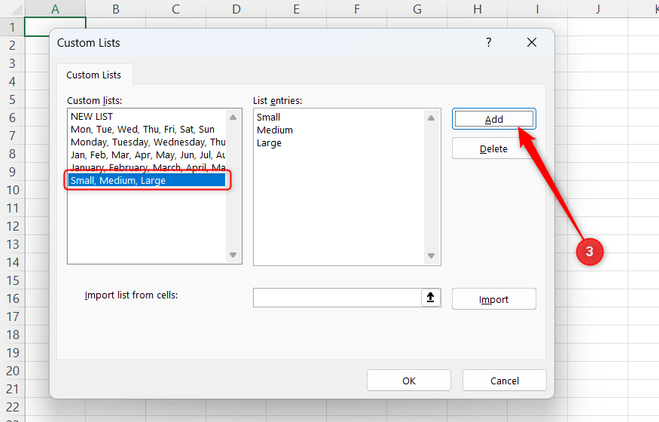Confirm the dialog with OK
This screenshot has width=659, height=422.
click(x=409, y=381)
